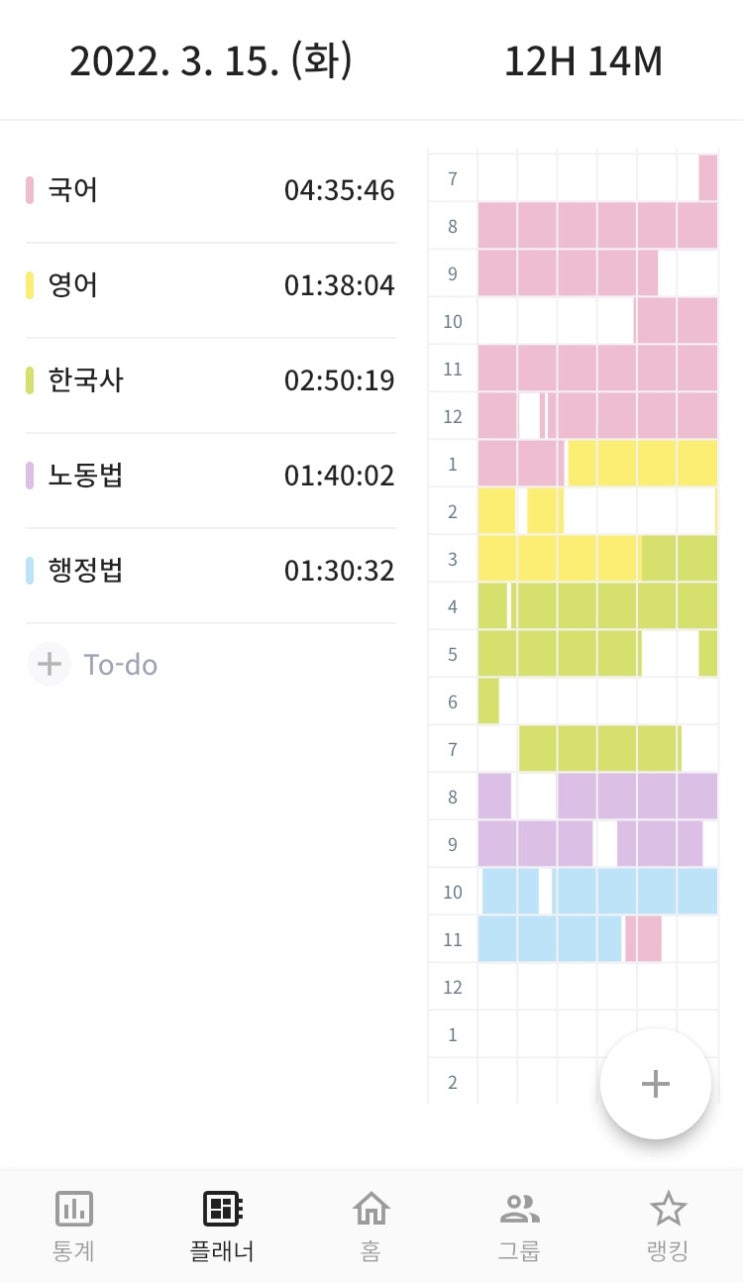Go to 홈 house icon
This screenshot has height=1282, width=743.
(371, 1210)
